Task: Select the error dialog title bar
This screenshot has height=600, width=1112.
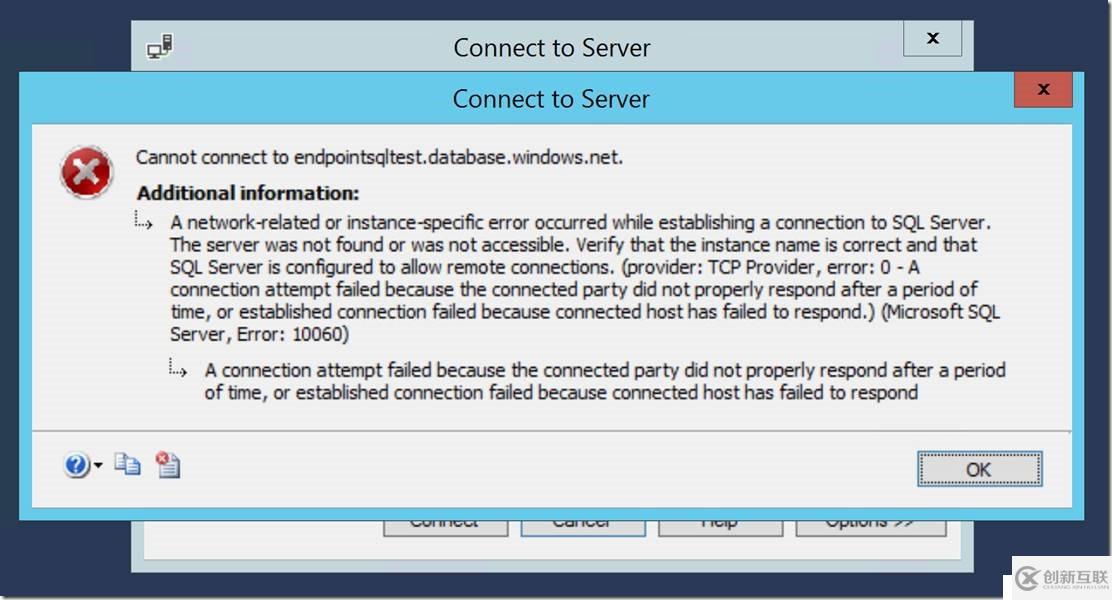Action: coord(550,98)
